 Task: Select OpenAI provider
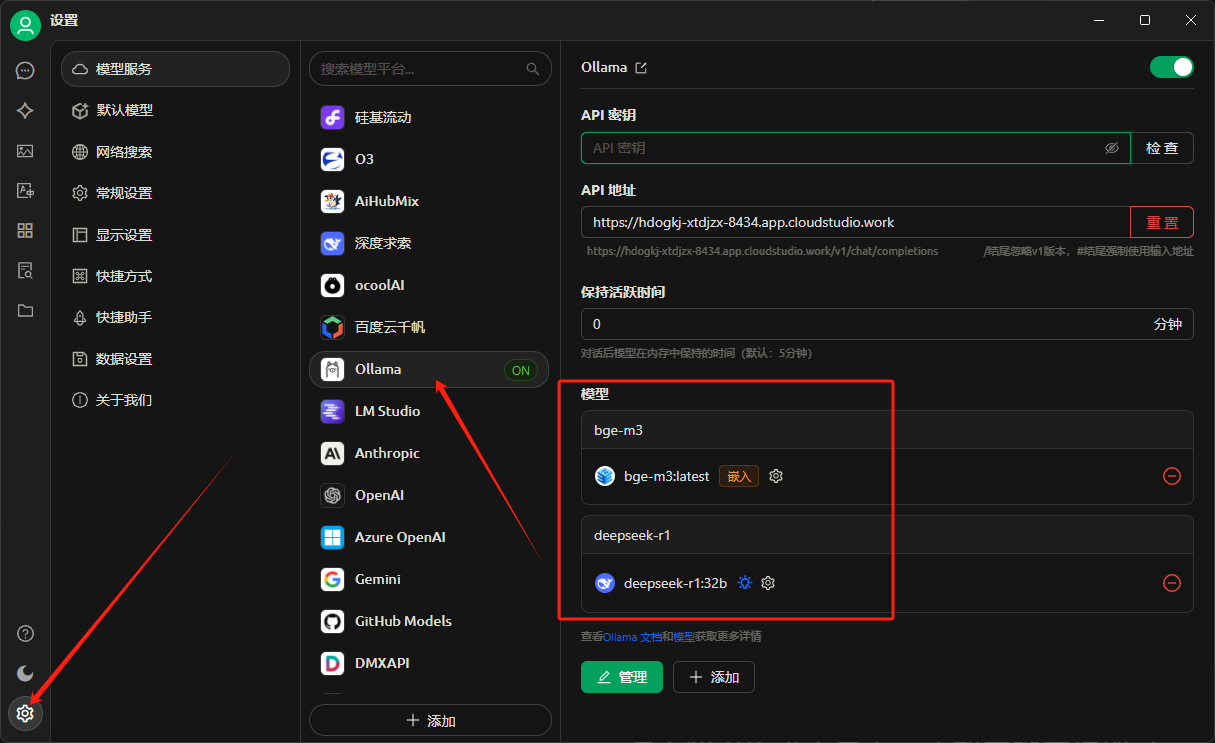point(430,495)
